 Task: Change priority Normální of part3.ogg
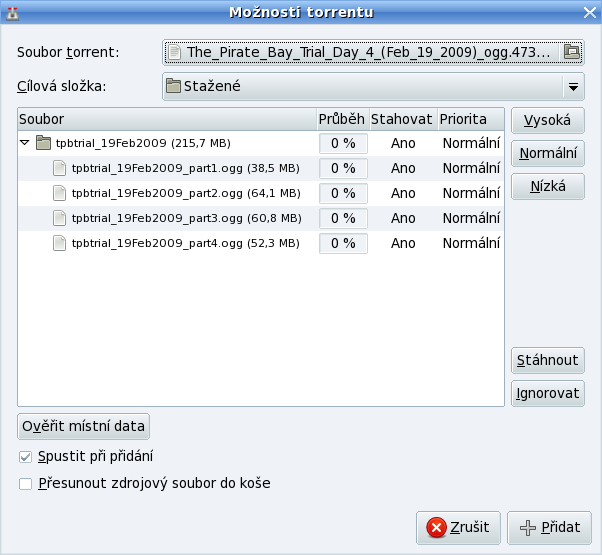click(471, 218)
